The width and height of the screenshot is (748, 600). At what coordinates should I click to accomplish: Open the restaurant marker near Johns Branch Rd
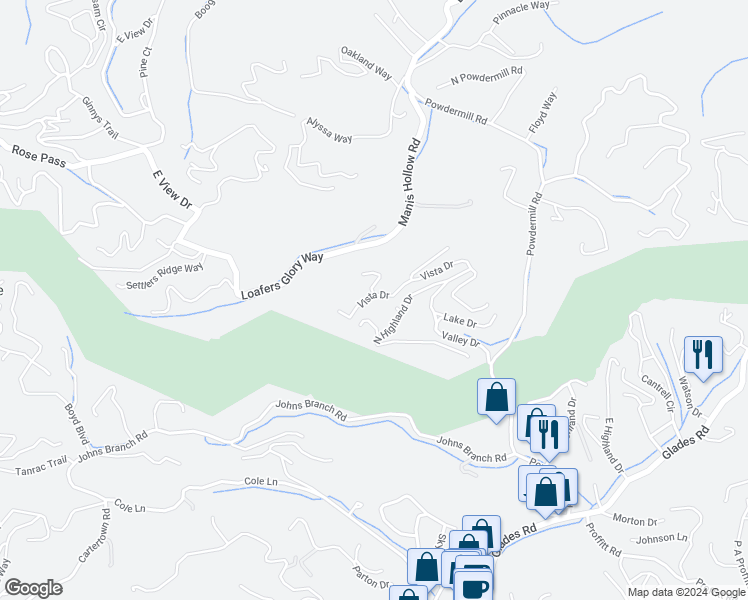pyautogui.click(x=549, y=436)
